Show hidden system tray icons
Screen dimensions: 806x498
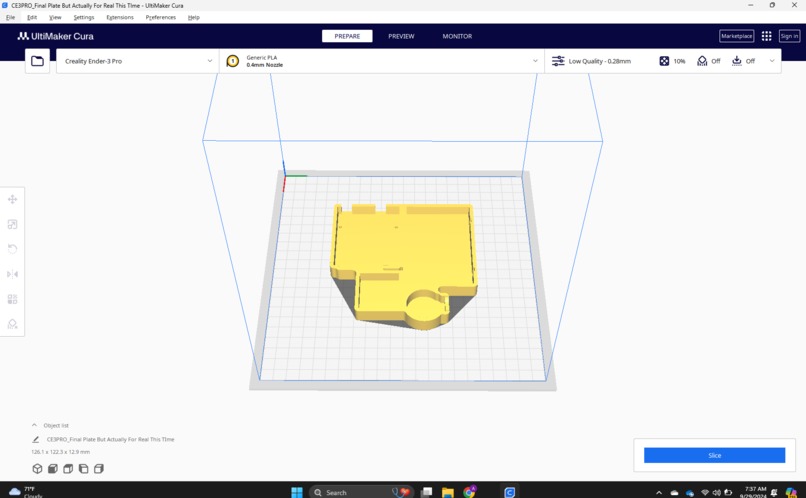click(x=659, y=492)
